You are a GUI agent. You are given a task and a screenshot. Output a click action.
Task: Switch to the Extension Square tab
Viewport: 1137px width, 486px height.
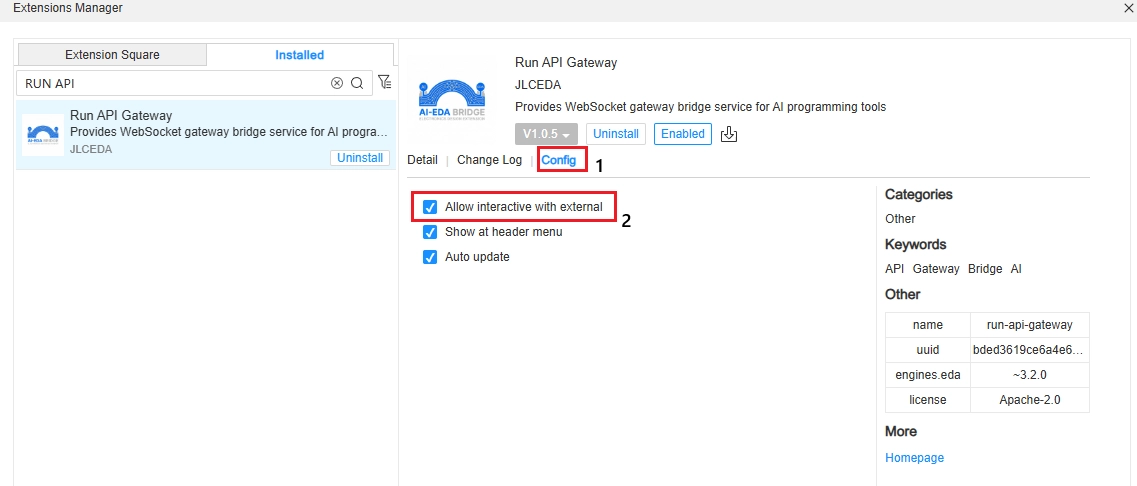(112, 54)
